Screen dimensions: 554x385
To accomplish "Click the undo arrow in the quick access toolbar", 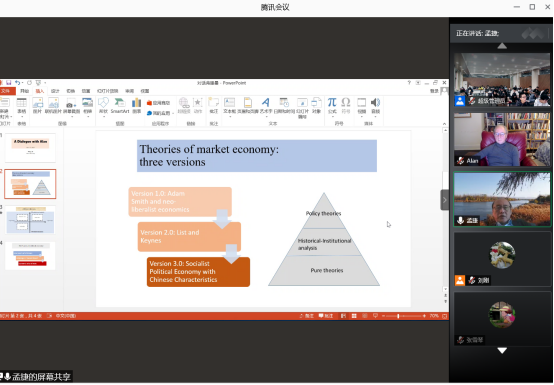I will coord(17,83).
